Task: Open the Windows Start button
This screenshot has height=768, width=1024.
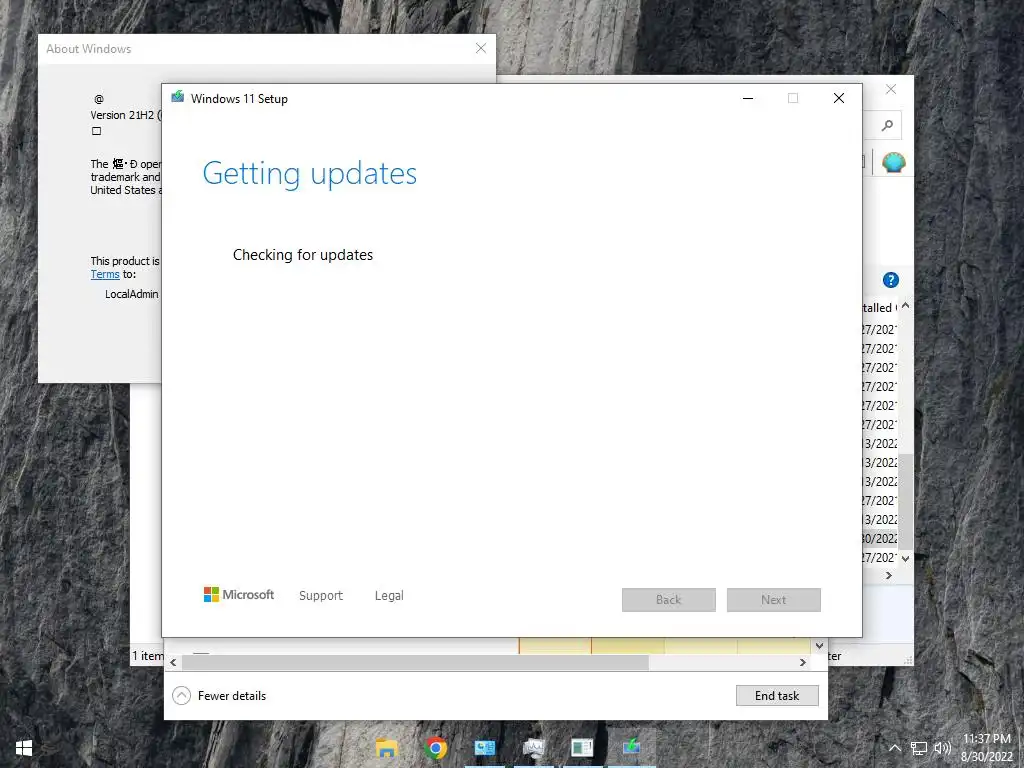Action: tap(24, 748)
